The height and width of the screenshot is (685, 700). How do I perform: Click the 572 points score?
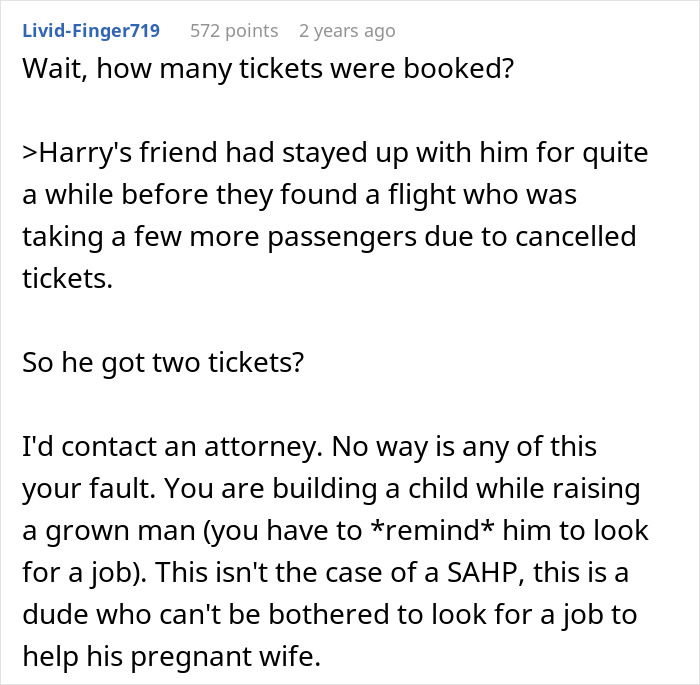point(234,31)
